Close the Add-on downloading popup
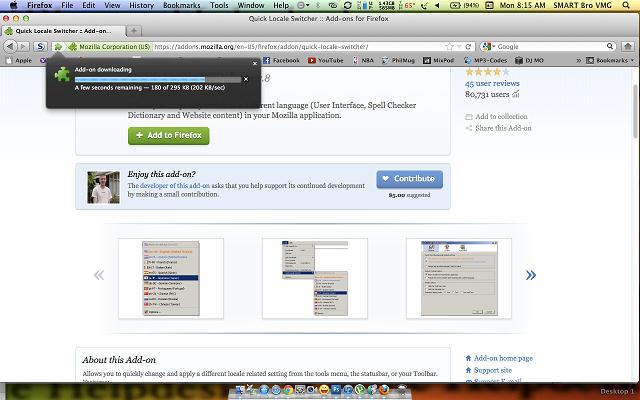The height and width of the screenshot is (400, 640). (255, 63)
